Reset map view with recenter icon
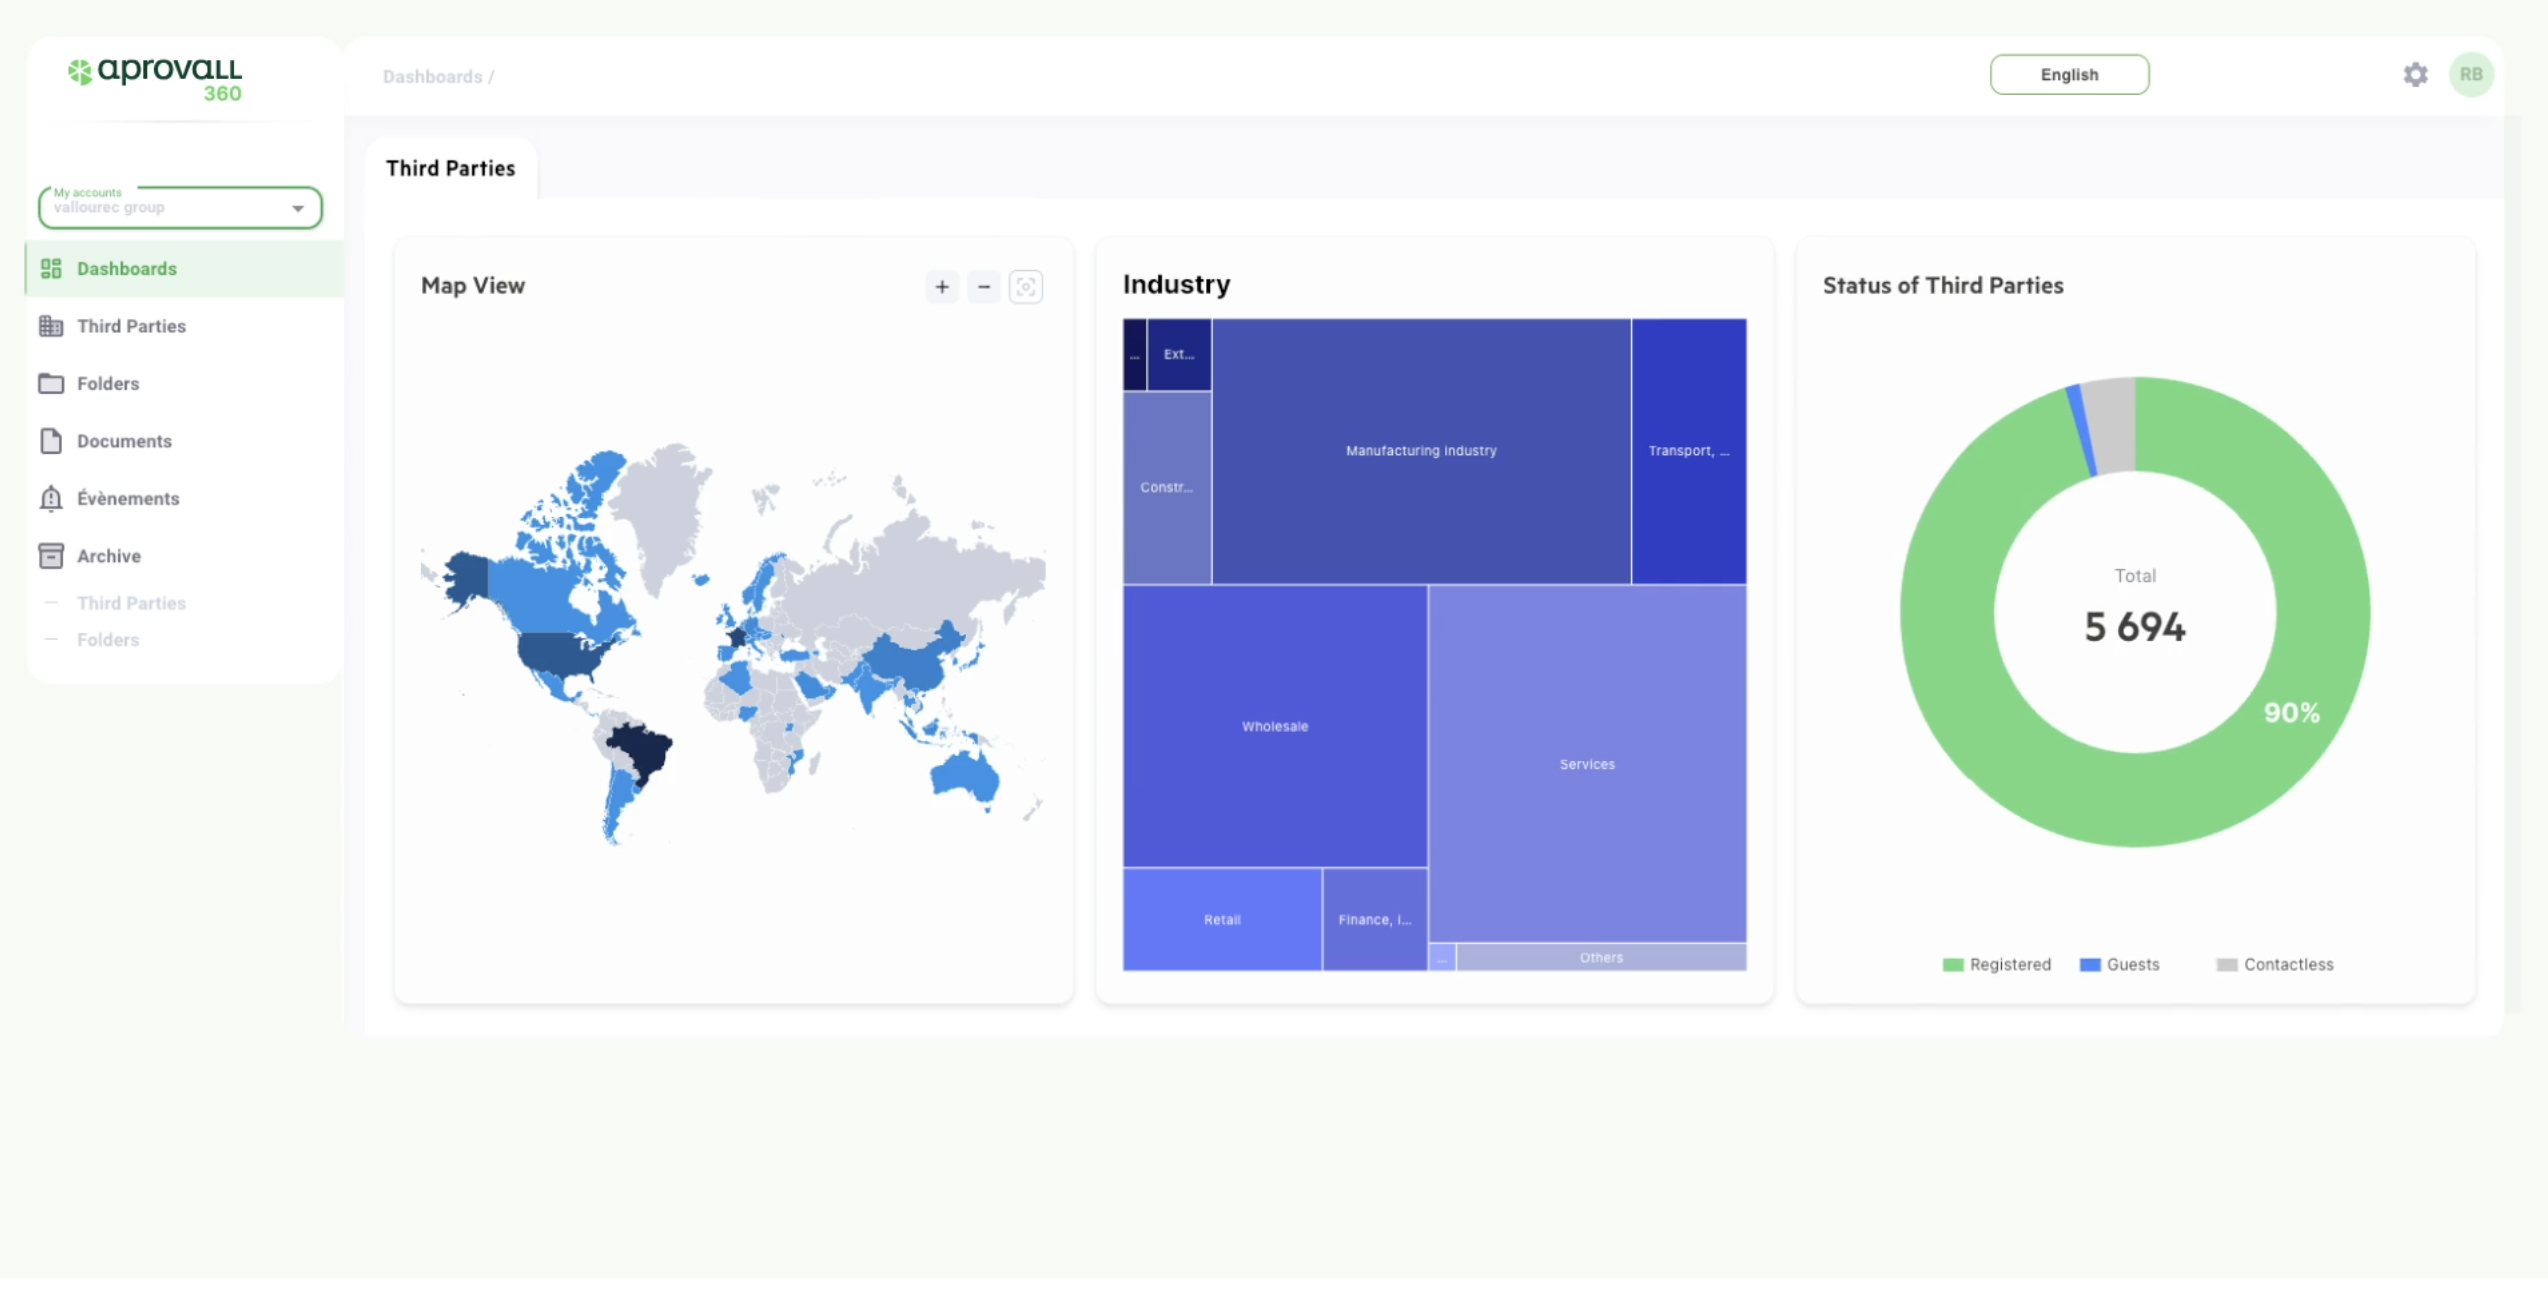 click(x=1025, y=287)
